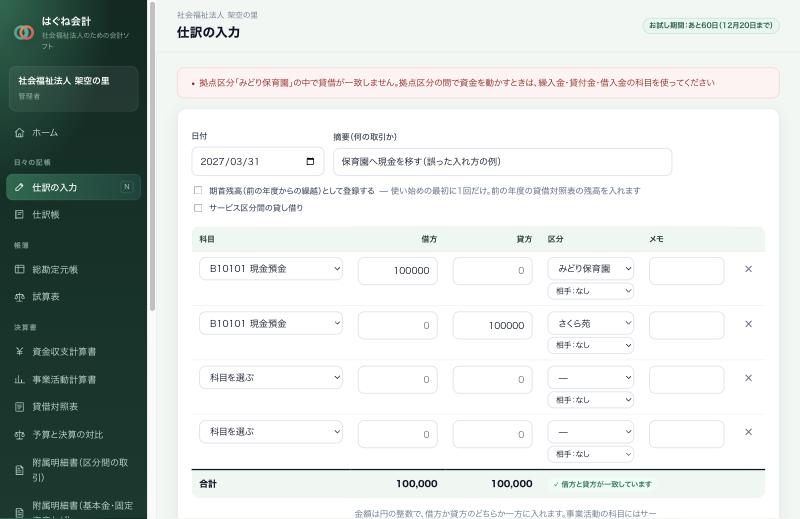
Task: Click debit field showing 100000
Action: pos(398,270)
